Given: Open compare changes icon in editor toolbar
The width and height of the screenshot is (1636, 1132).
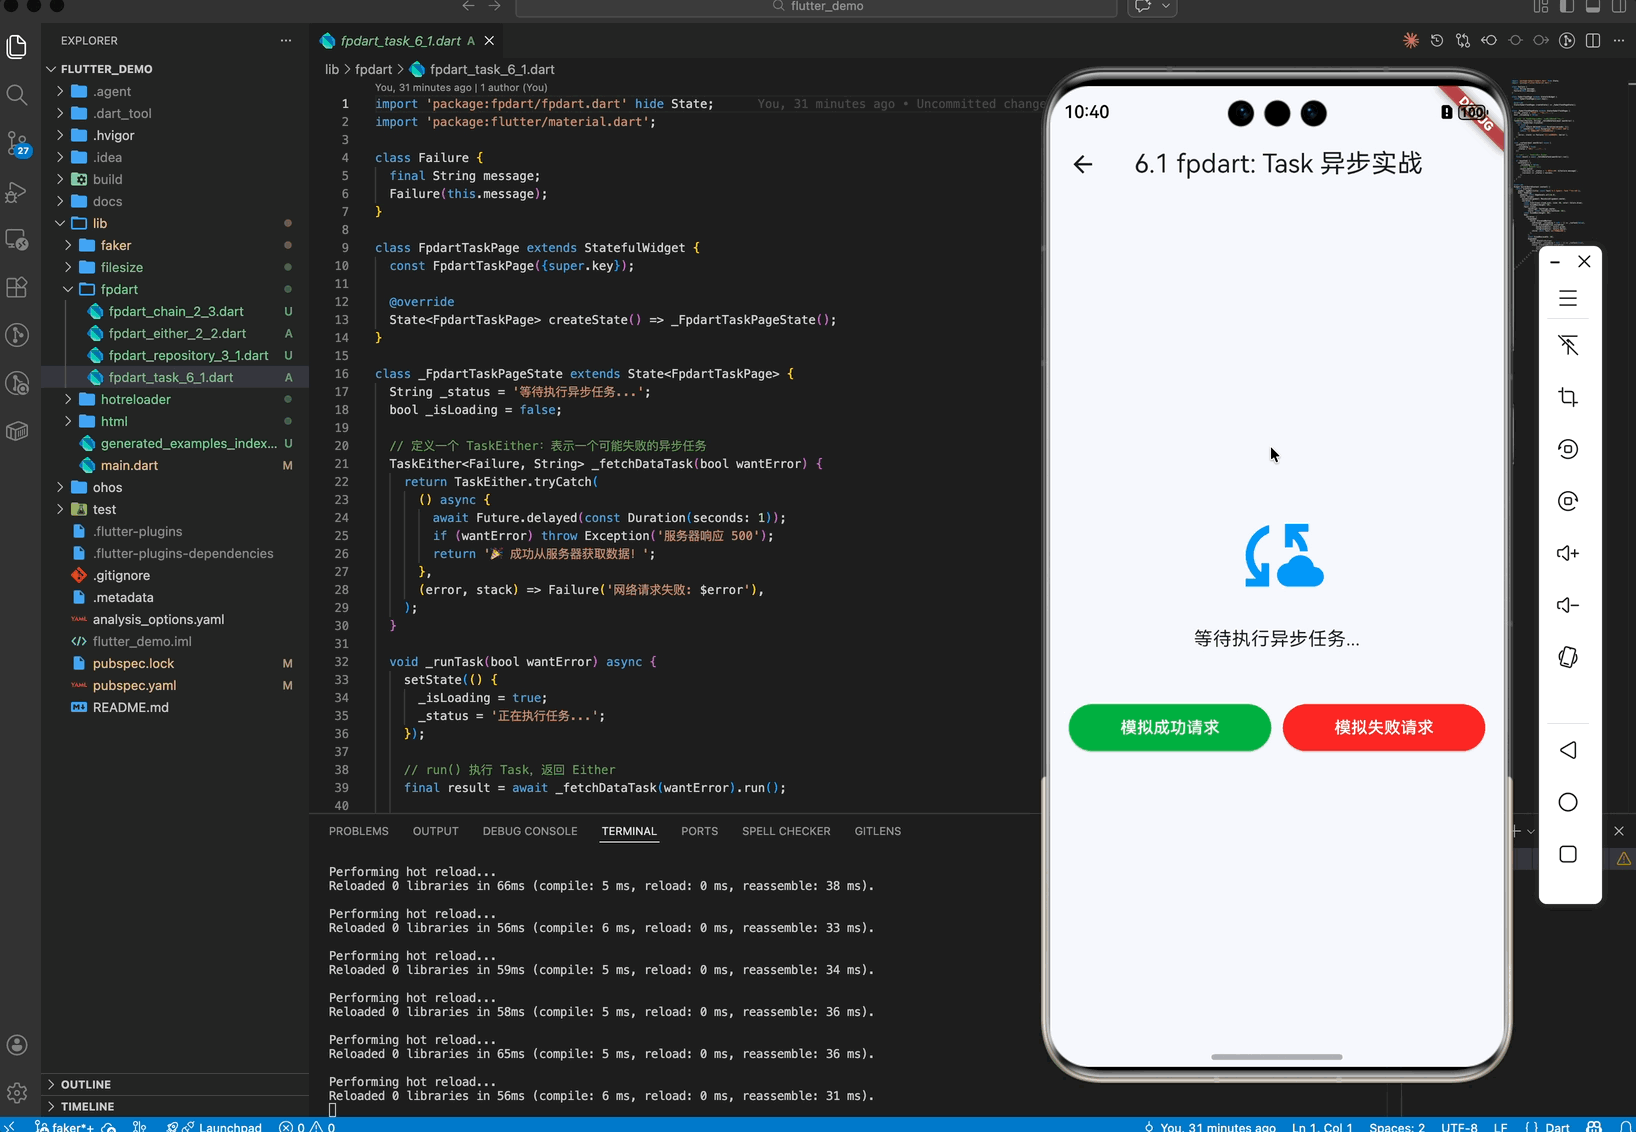Looking at the screenshot, I should 1463,41.
